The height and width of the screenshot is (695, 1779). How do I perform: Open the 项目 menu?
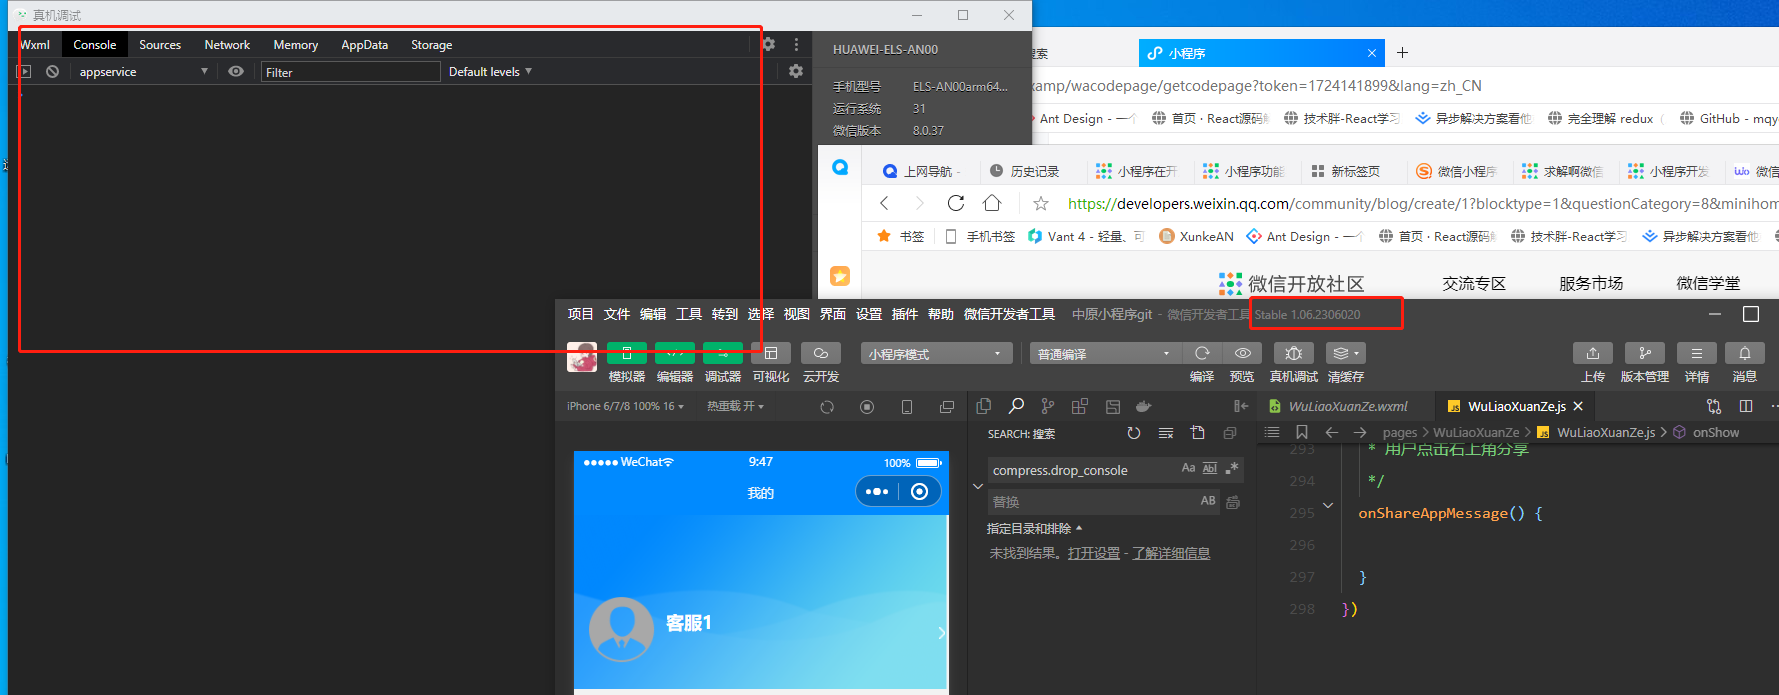[580, 314]
